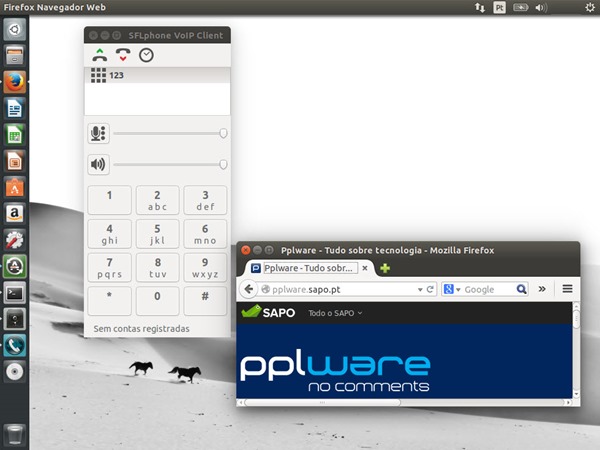Open the Ubuntu Dash home launcher icon
This screenshot has height=450, width=600.
pyautogui.click(x=15, y=29)
